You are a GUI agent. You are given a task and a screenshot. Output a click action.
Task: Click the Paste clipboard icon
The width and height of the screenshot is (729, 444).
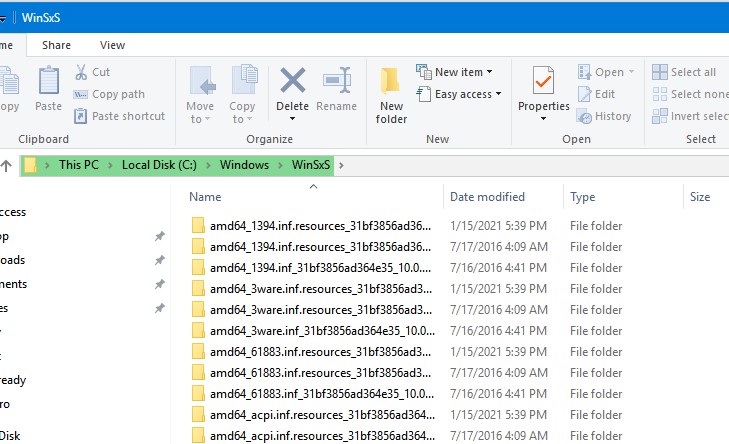tap(48, 82)
